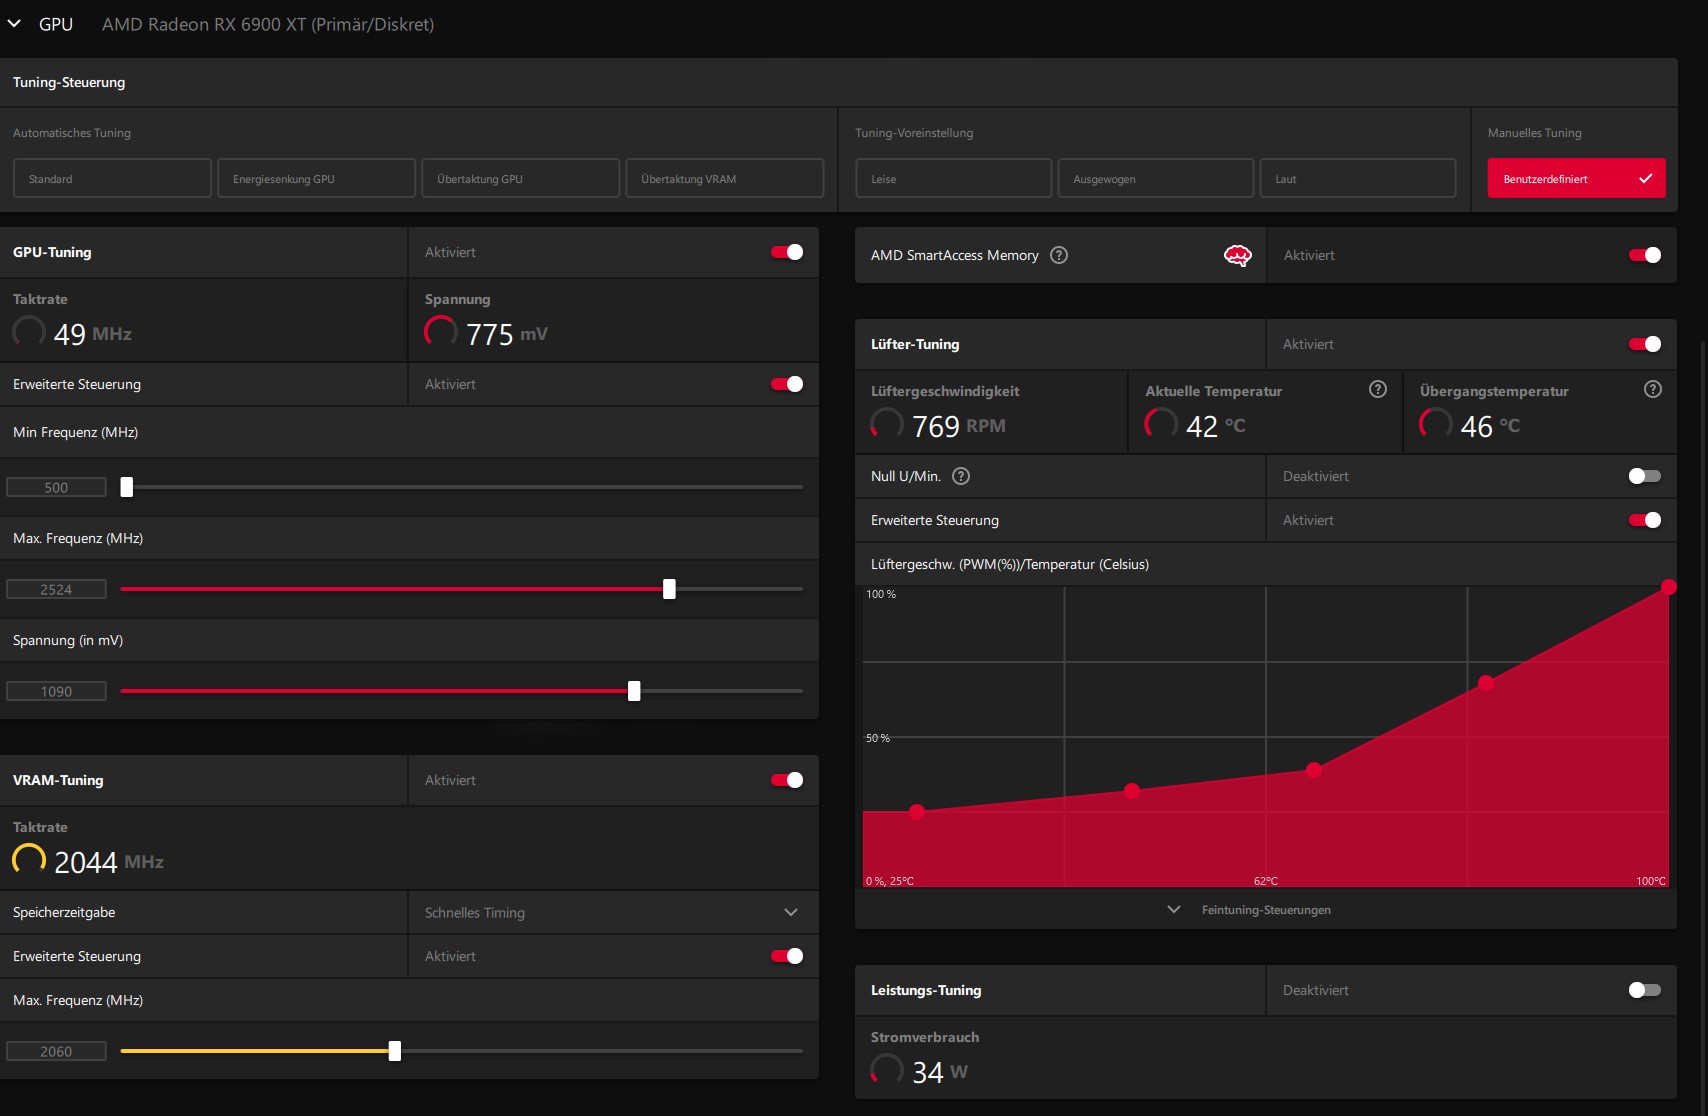
Task: Click the AMD SmartAccess Memory help icon
Action: 1059,255
